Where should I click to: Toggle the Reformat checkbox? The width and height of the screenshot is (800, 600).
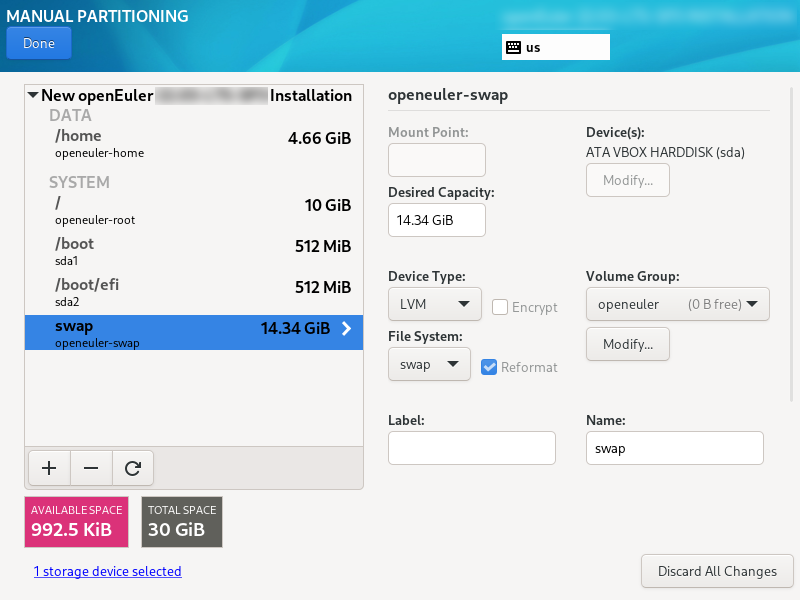tap(489, 367)
